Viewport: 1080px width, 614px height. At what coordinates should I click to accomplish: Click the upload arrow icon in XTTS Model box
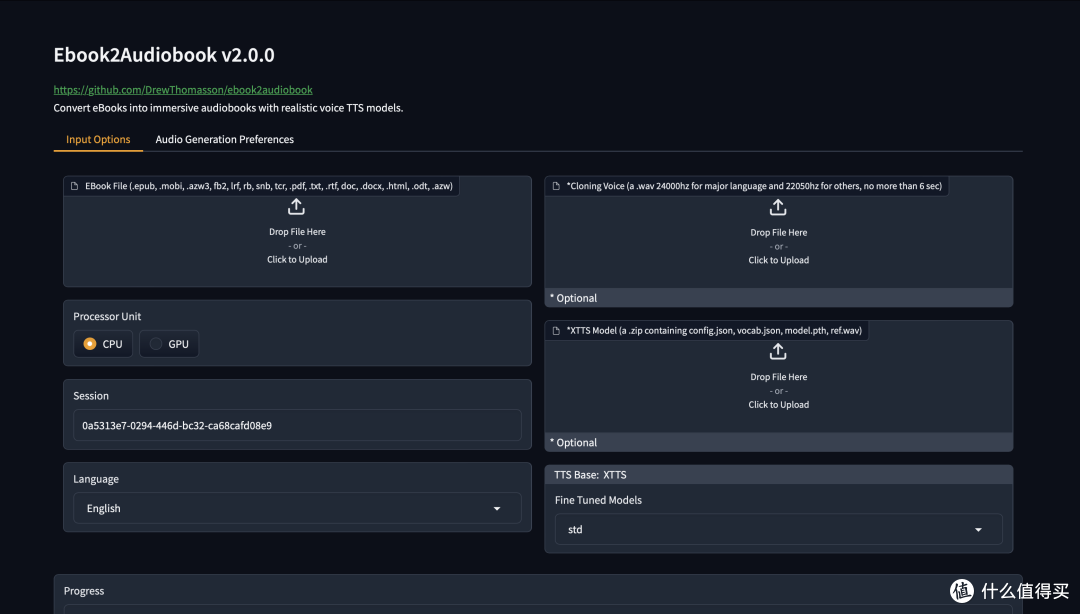click(778, 352)
